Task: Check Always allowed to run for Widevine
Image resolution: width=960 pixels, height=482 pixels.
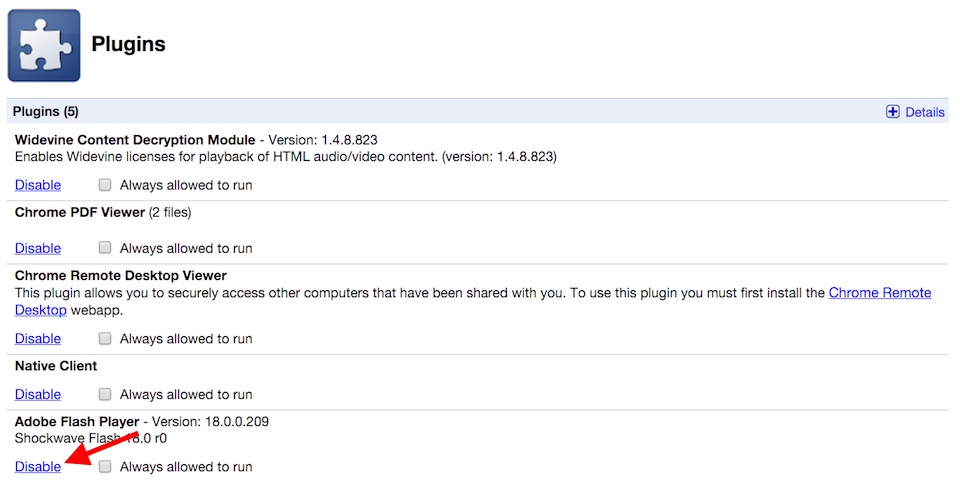Action: [105, 185]
